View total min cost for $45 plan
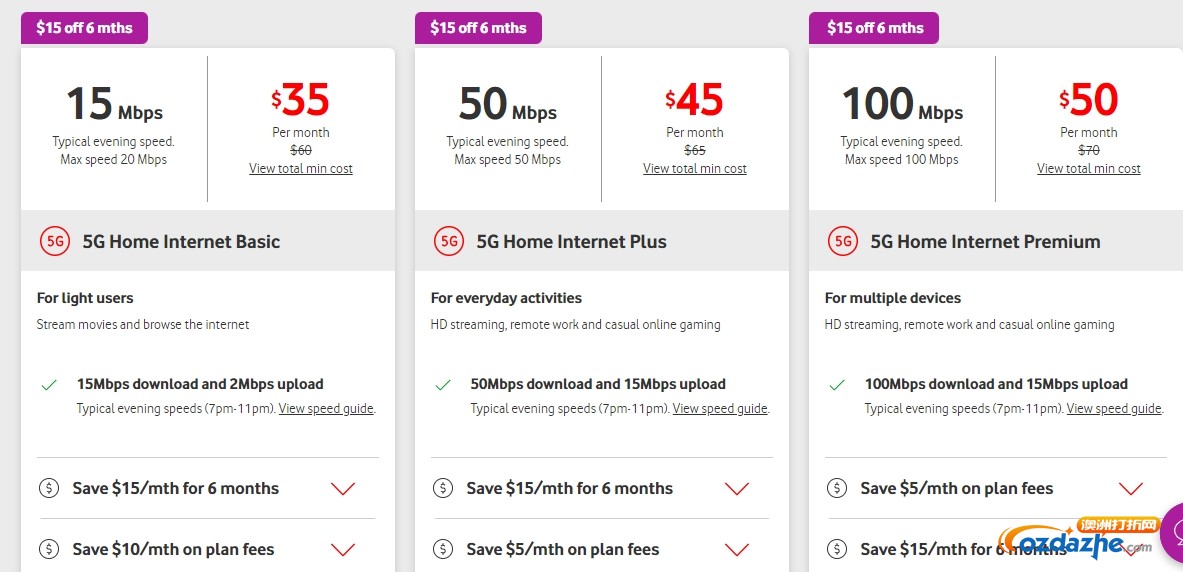Viewport: 1183px width, 572px height. pyautogui.click(x=695, y=168)
